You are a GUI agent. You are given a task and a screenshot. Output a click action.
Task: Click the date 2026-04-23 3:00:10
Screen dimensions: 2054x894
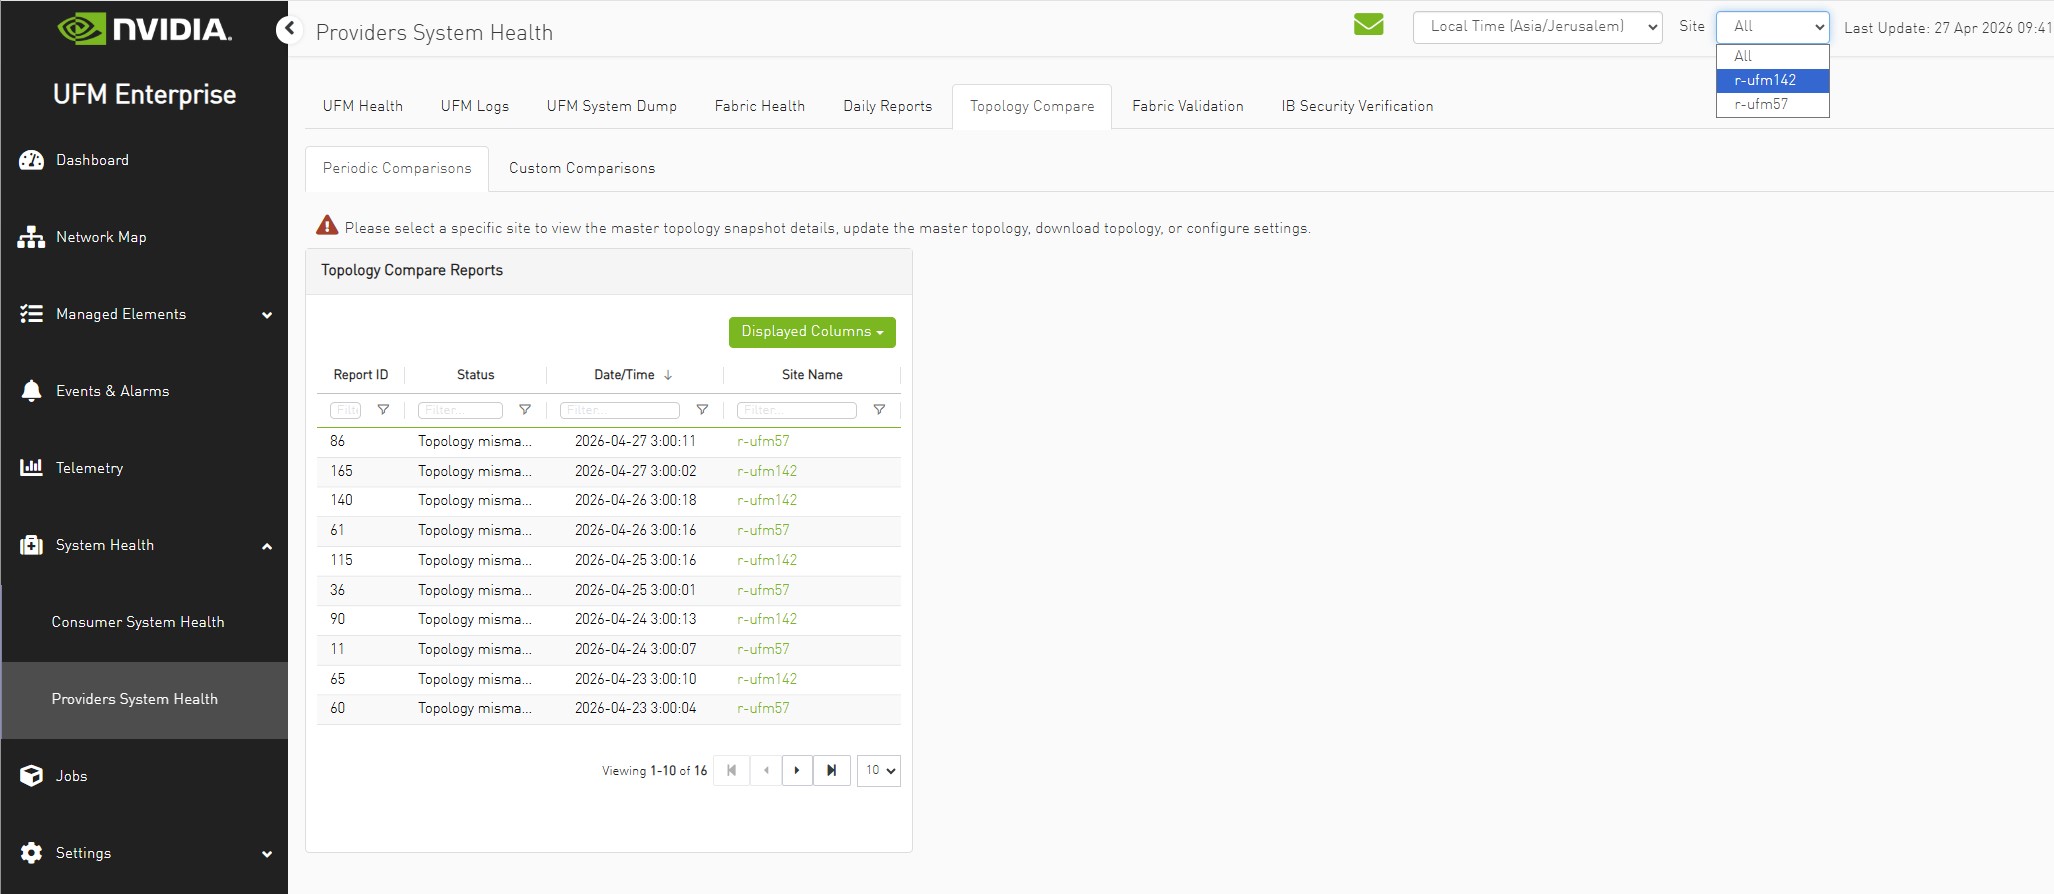click(x=636, y=679)
